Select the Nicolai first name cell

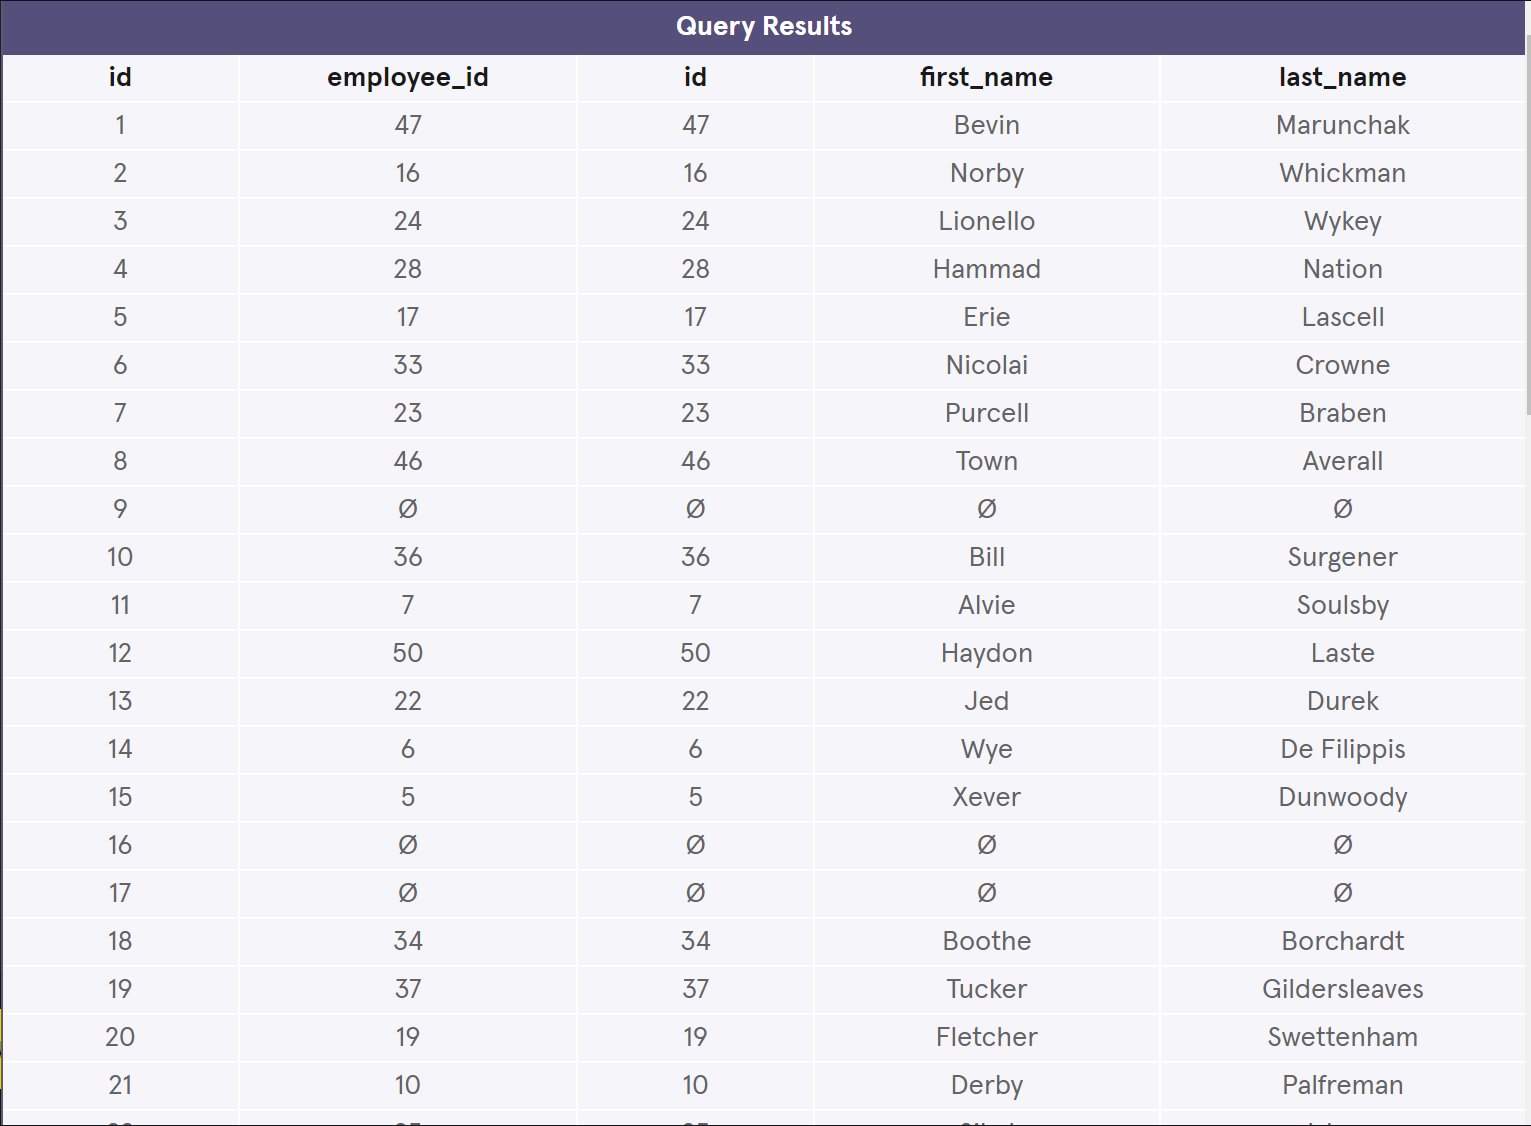(x=987, y=366)
